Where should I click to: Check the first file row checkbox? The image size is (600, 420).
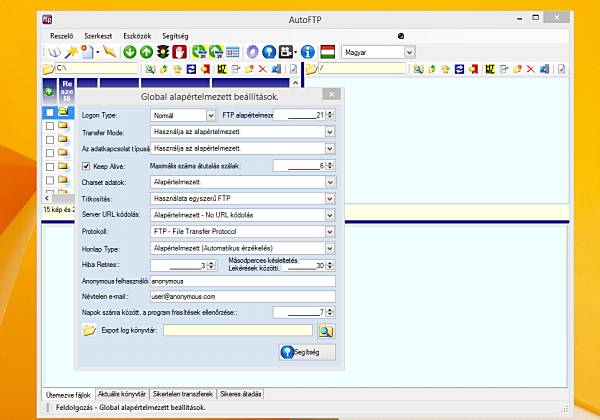pyautogui.click(x=49, y=112)
